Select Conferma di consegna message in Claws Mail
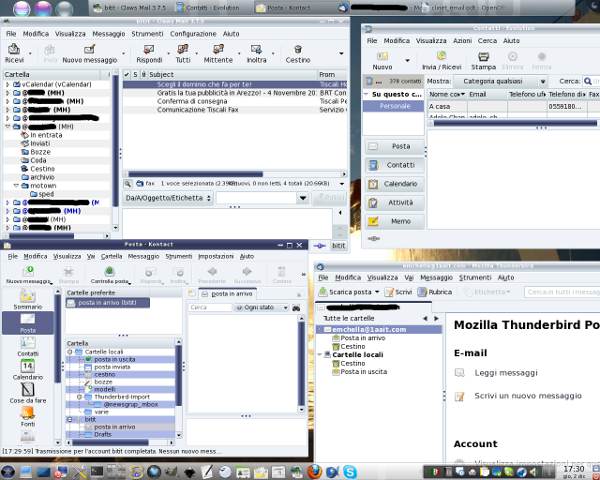The height and width of the screenshot is (480, 600). pos(234,101)
